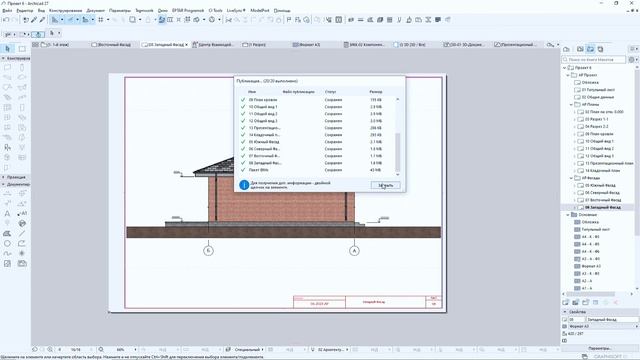This screenshot has width=640, height=360.
Task: Open the Специальный dropdown in bottom bar
Action: pos(262,349)
